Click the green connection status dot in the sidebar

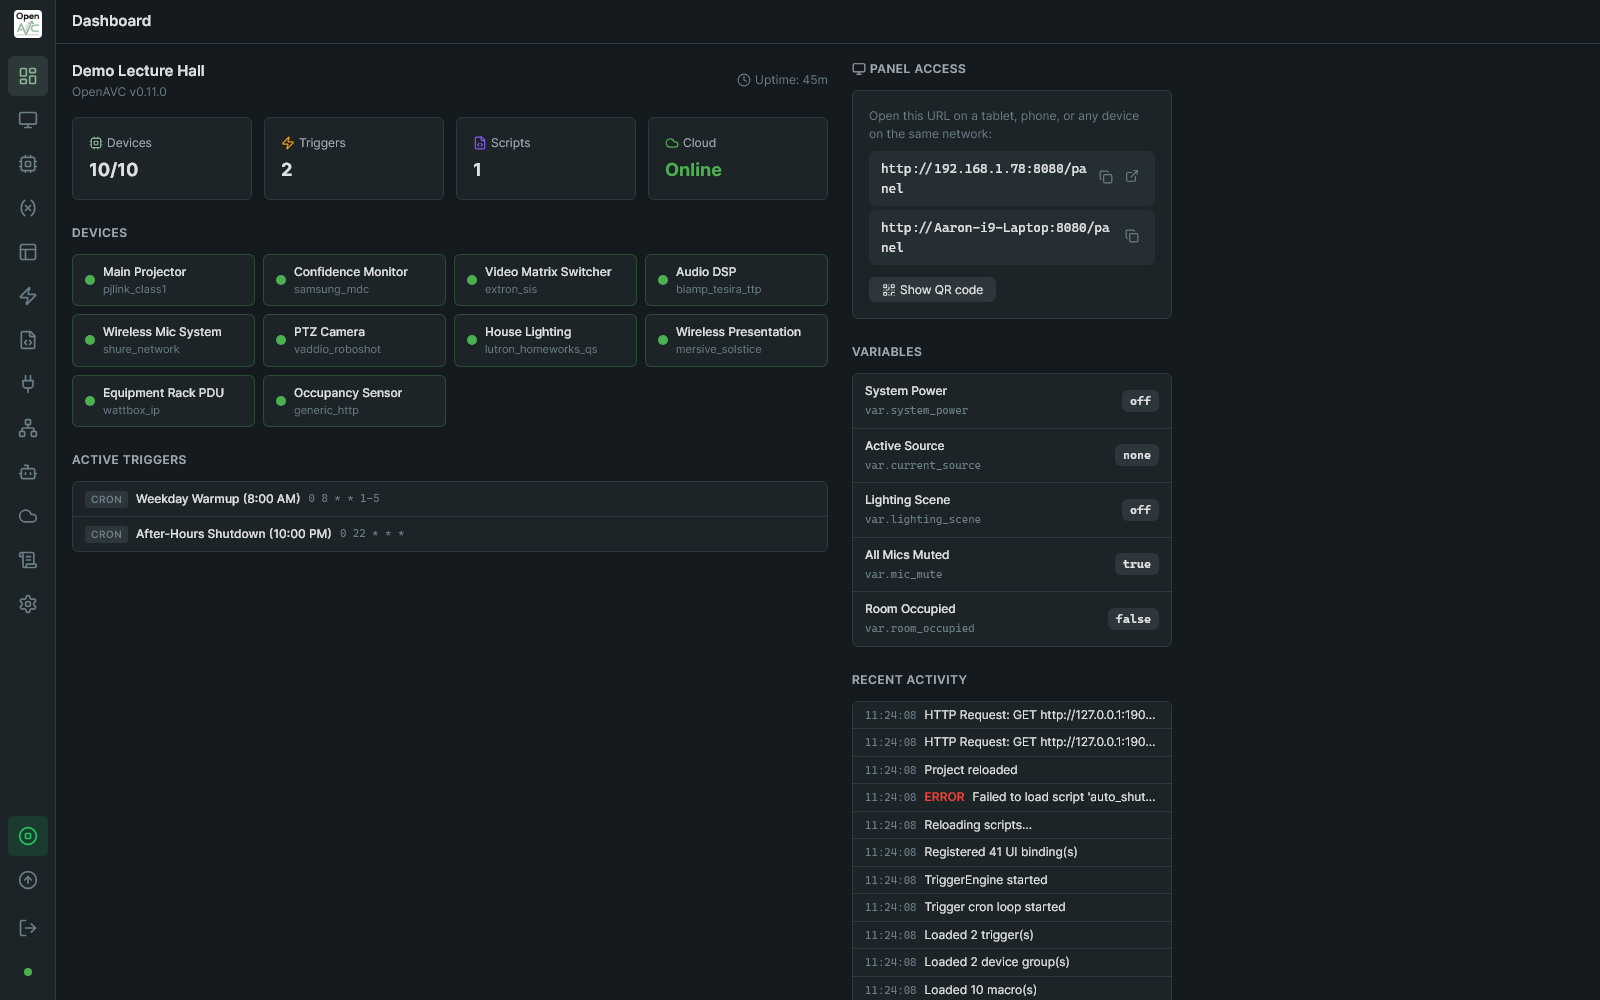pyautogui.click(x=28, y=972)
